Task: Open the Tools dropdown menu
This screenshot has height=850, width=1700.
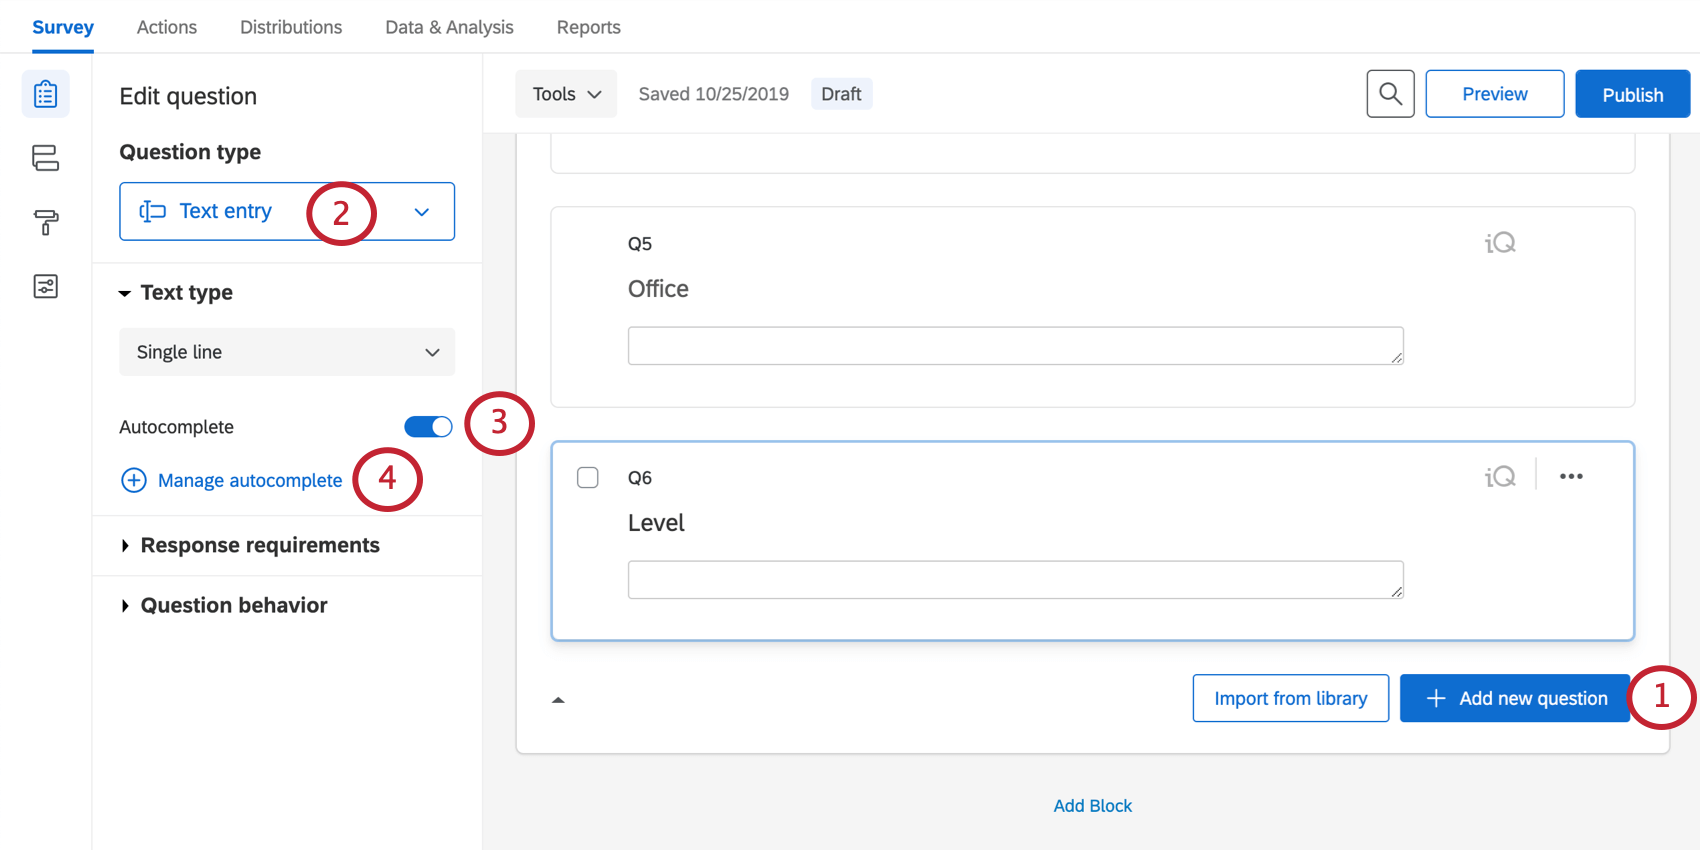Action: (x=566, y=94)
